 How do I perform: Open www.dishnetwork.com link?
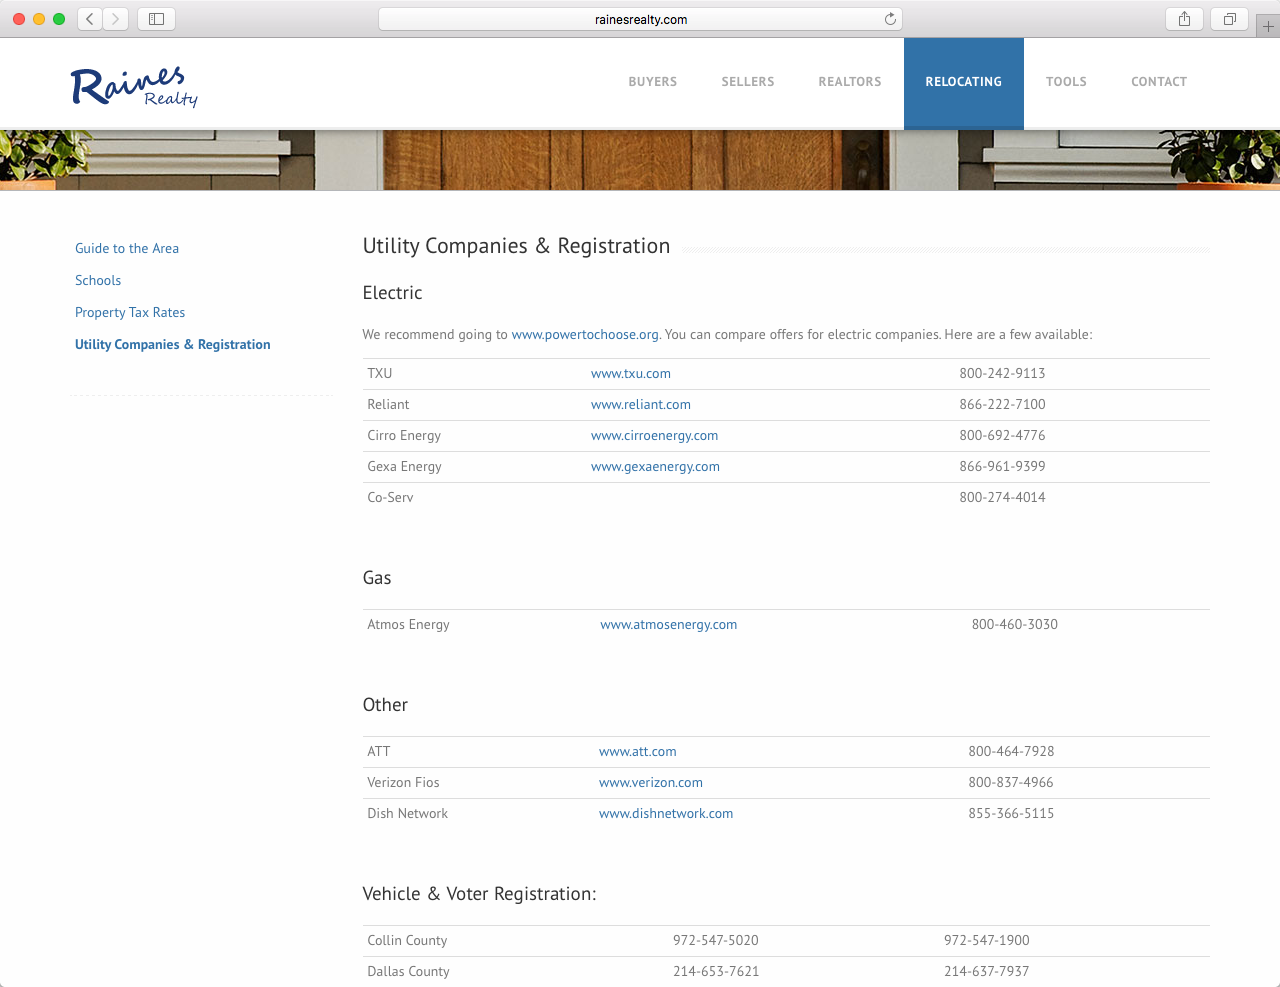[666, 813]
